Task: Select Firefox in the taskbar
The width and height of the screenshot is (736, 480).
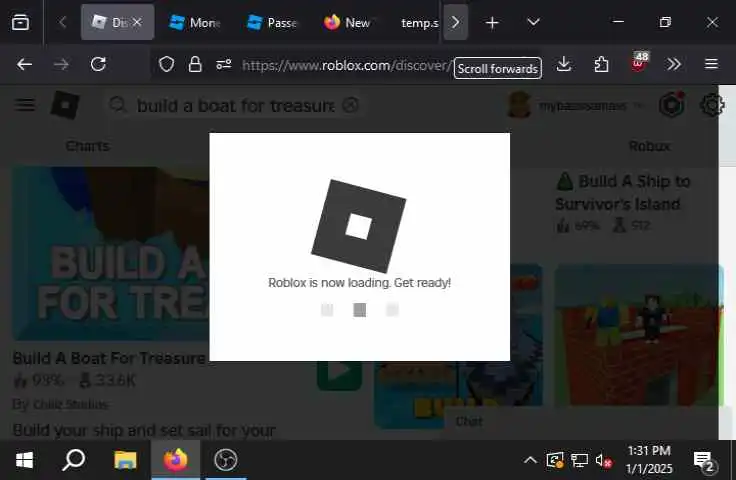Action: (176, 460)
